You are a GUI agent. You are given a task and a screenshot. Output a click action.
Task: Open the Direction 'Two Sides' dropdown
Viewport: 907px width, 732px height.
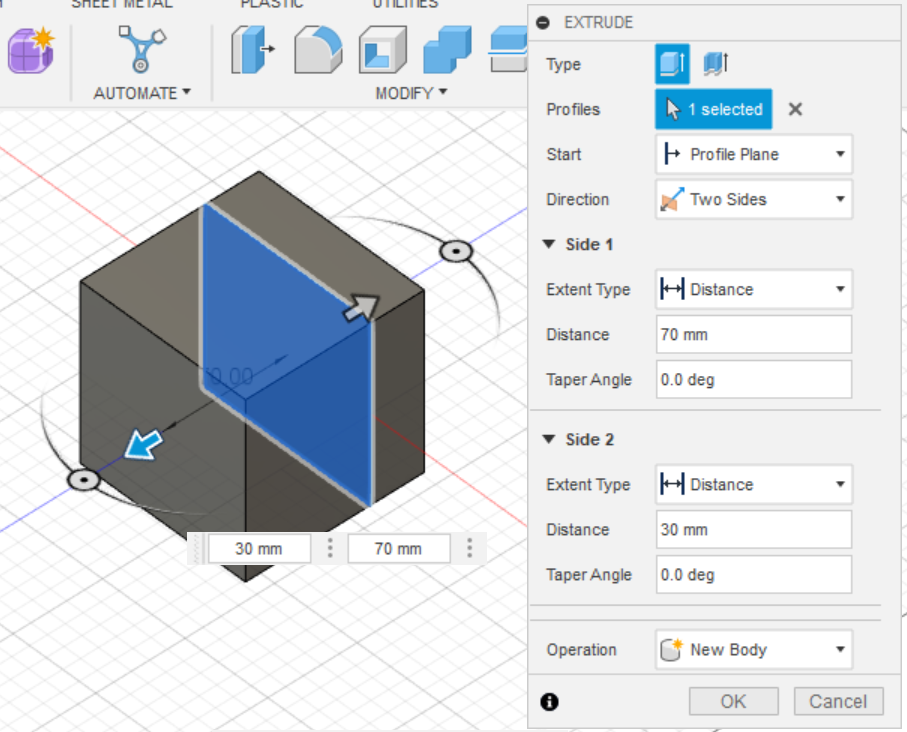tap(754, 199)
